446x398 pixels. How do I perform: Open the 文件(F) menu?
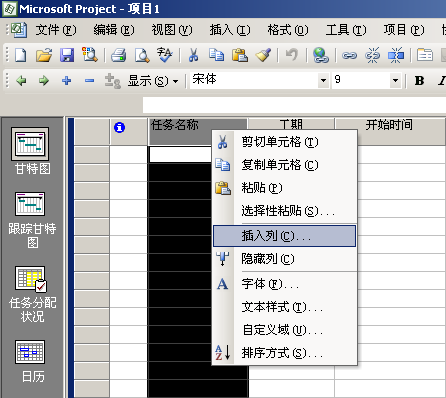pyautogui.click(x=56, y=30)
